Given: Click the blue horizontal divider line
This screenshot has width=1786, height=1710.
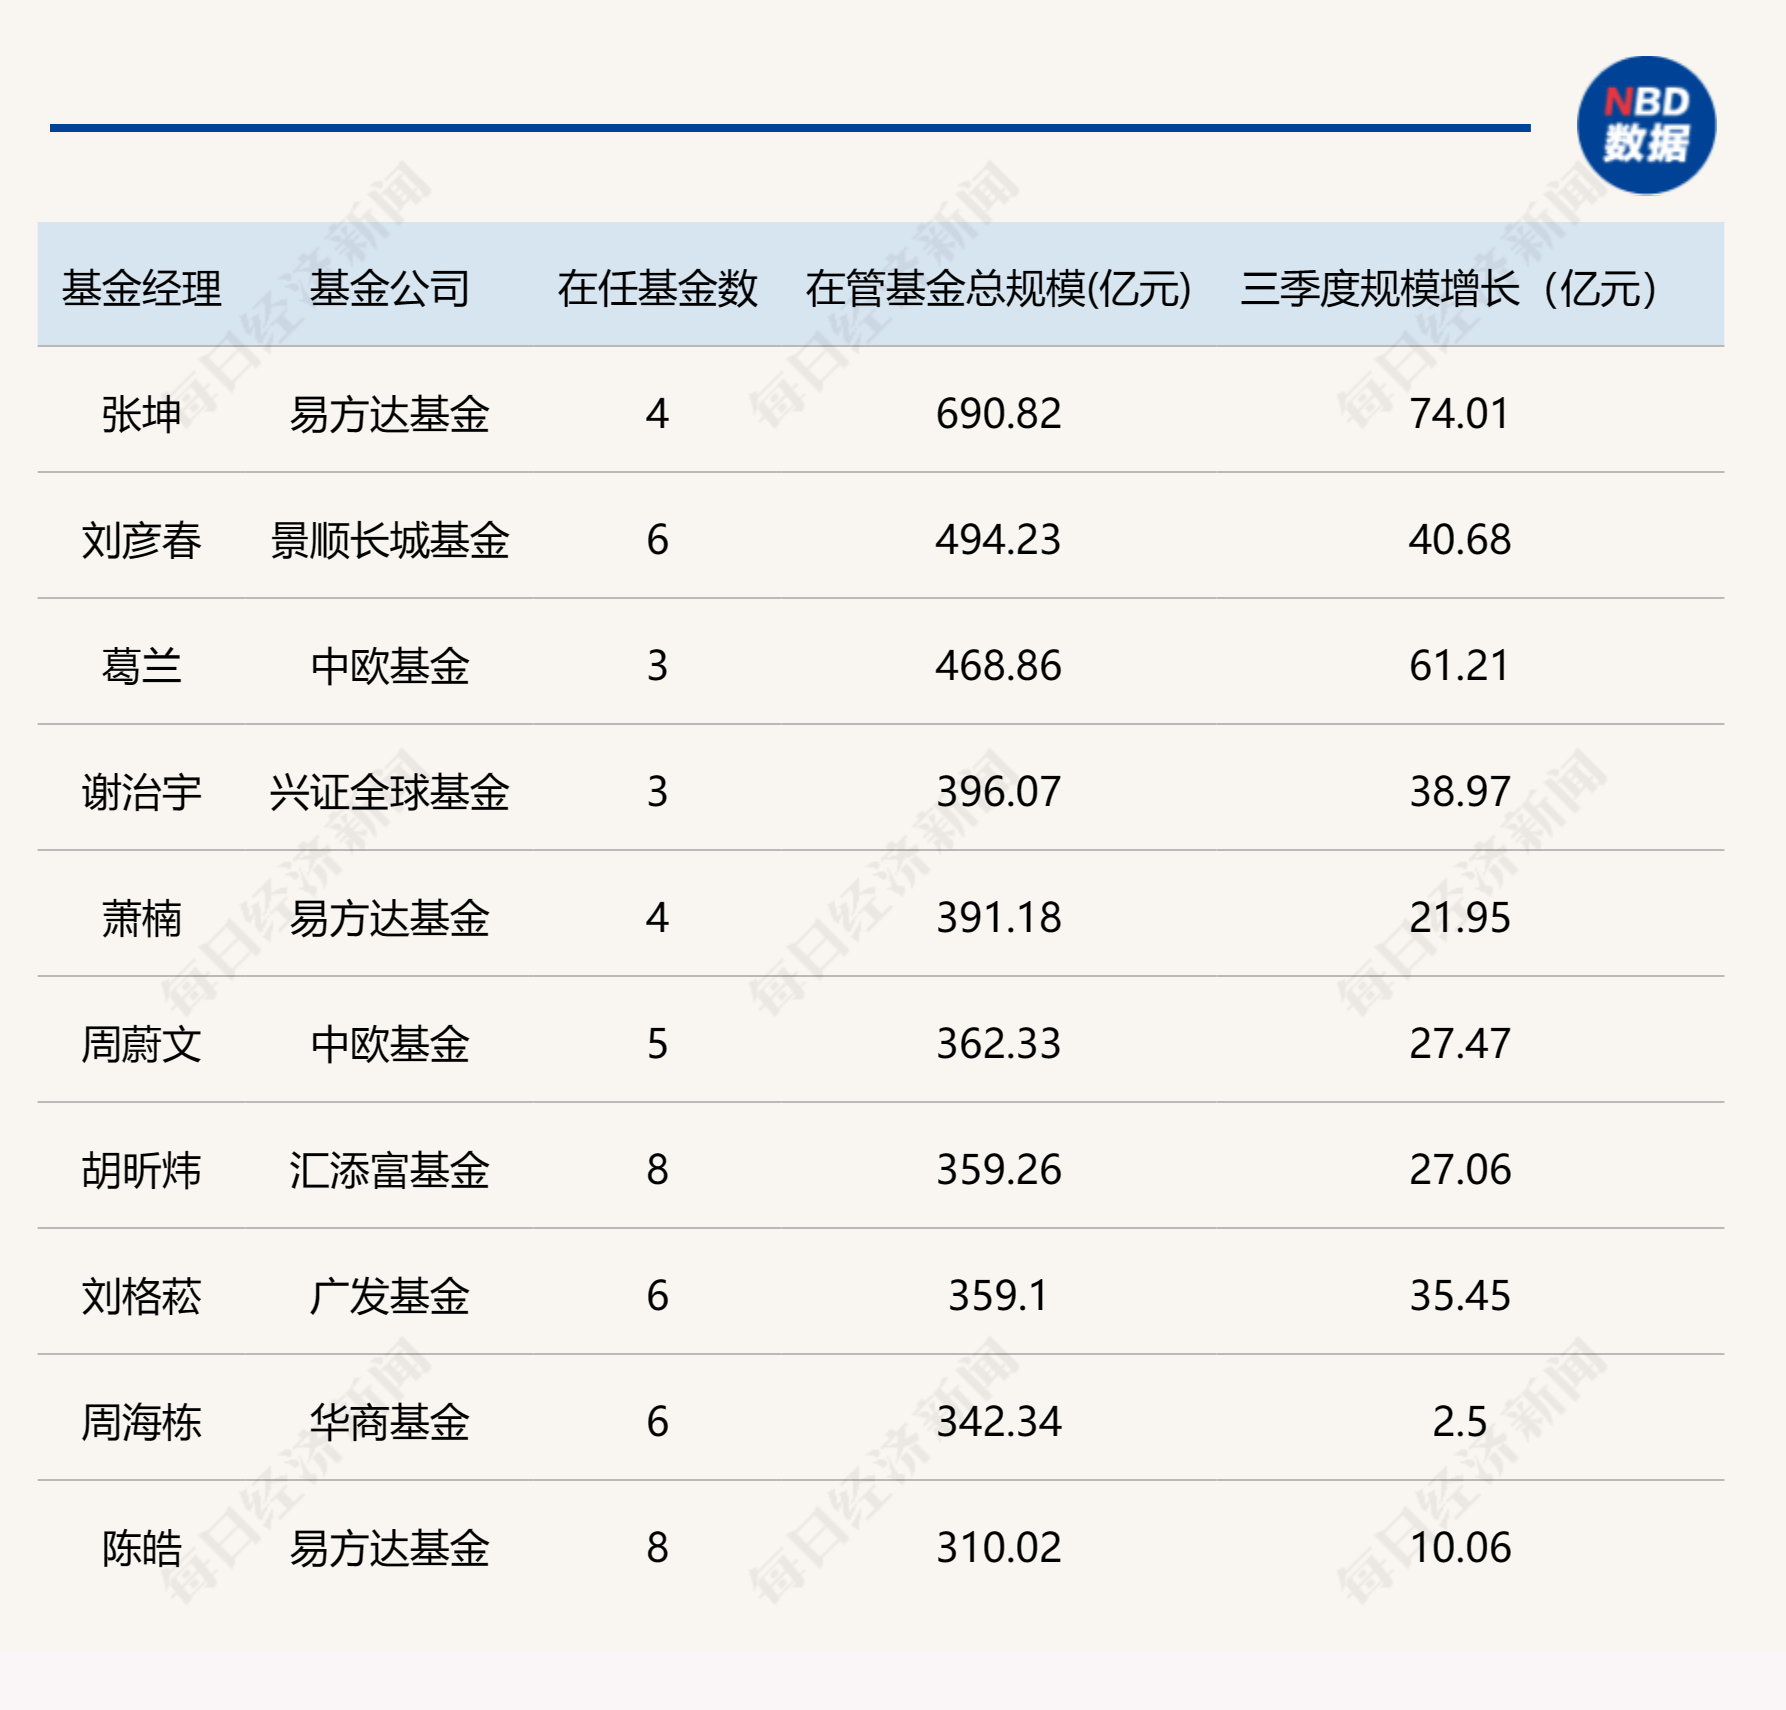Looking at the screenshot, I should [x=790, y=127].
